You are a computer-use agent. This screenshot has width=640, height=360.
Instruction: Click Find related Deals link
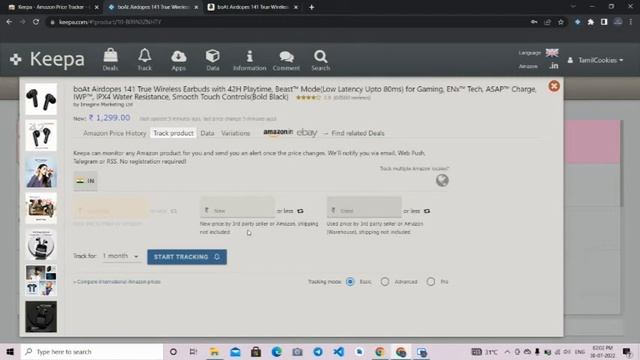pyautogui.click(x=358, y=133)
